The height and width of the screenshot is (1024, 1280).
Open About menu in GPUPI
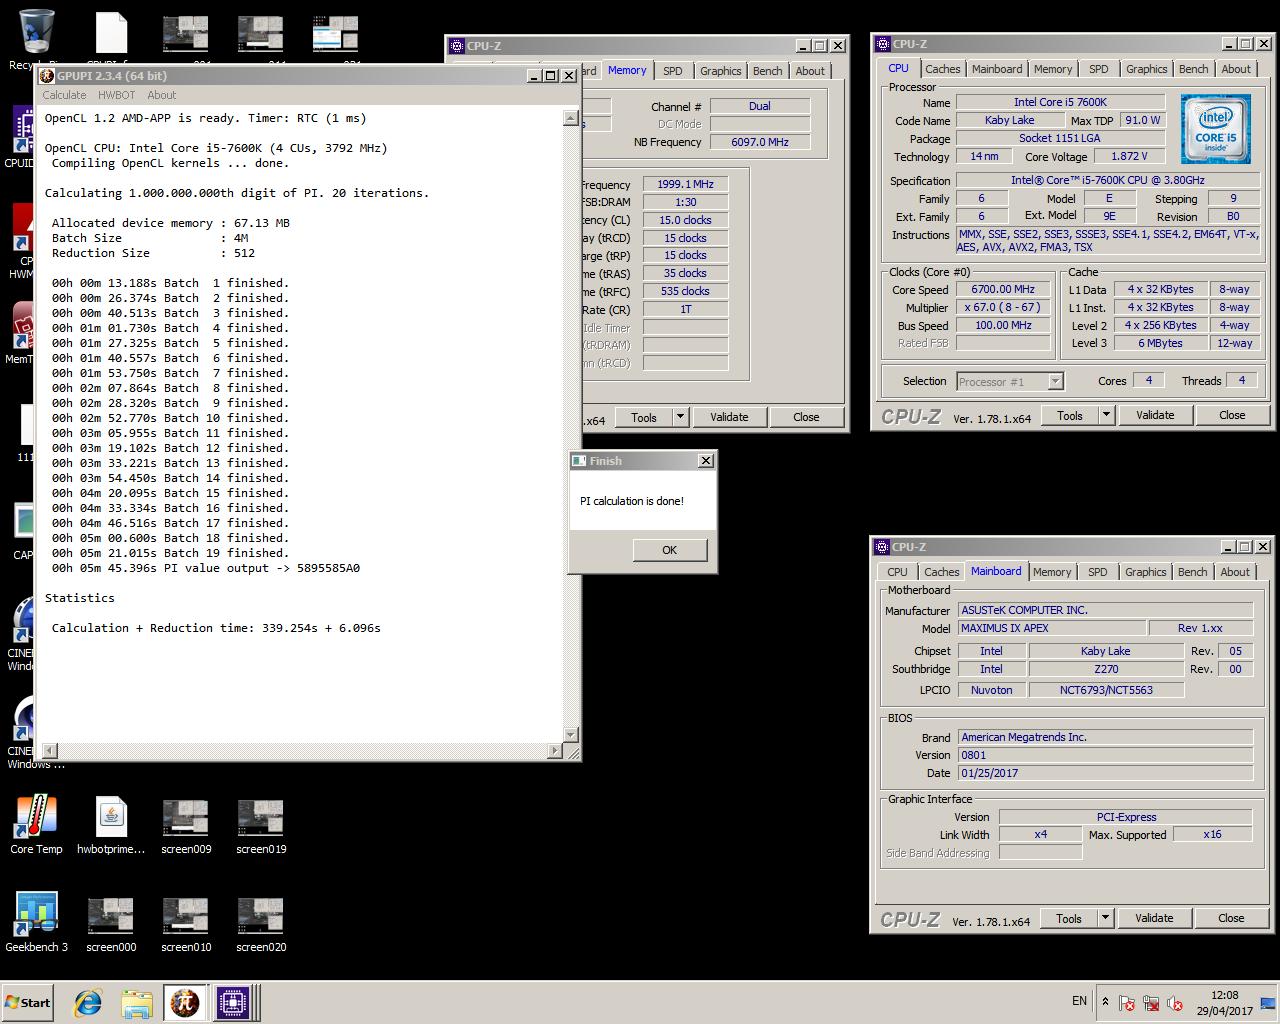pos(161,95)
